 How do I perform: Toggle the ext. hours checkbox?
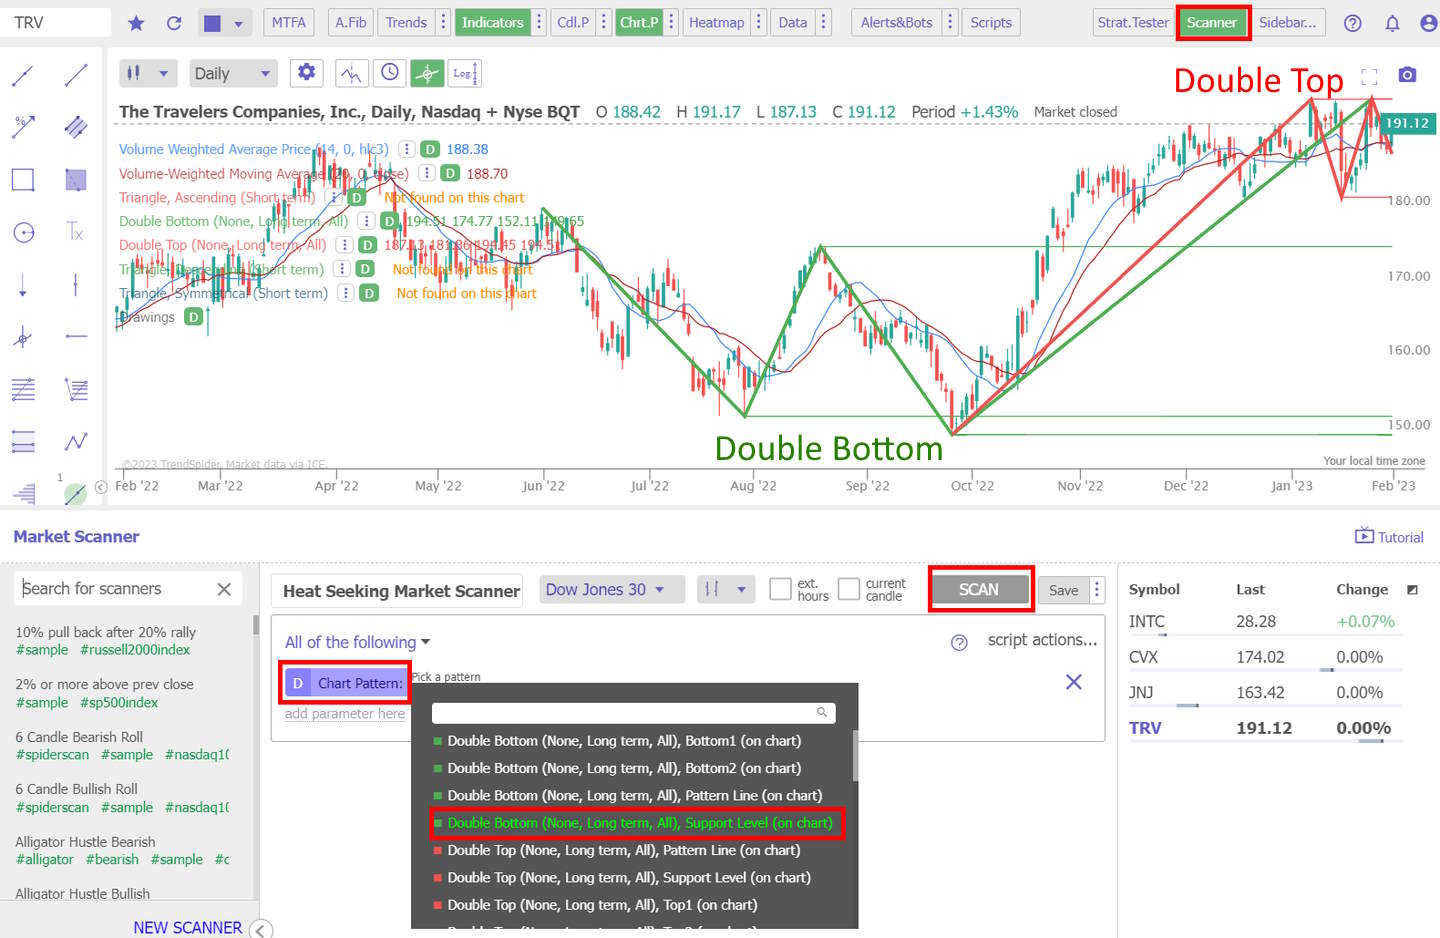click(x=780, y=589)
